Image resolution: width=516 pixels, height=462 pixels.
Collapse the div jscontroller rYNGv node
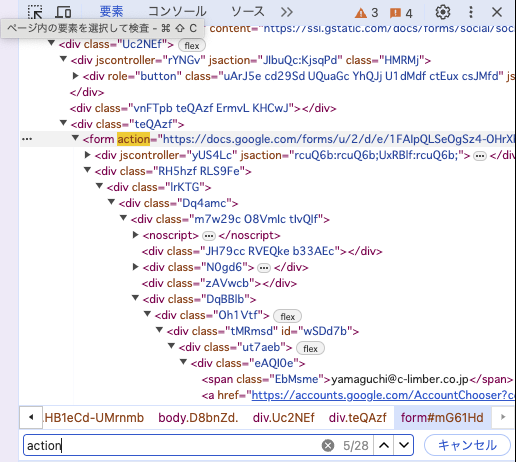63,59
